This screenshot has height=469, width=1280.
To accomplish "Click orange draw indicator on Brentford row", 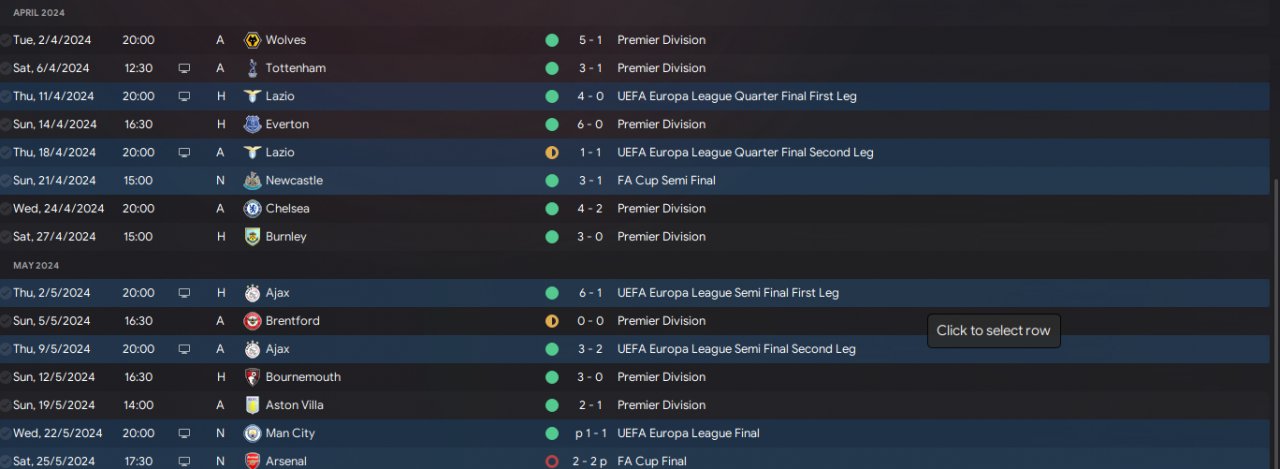I will pos(551,321).
